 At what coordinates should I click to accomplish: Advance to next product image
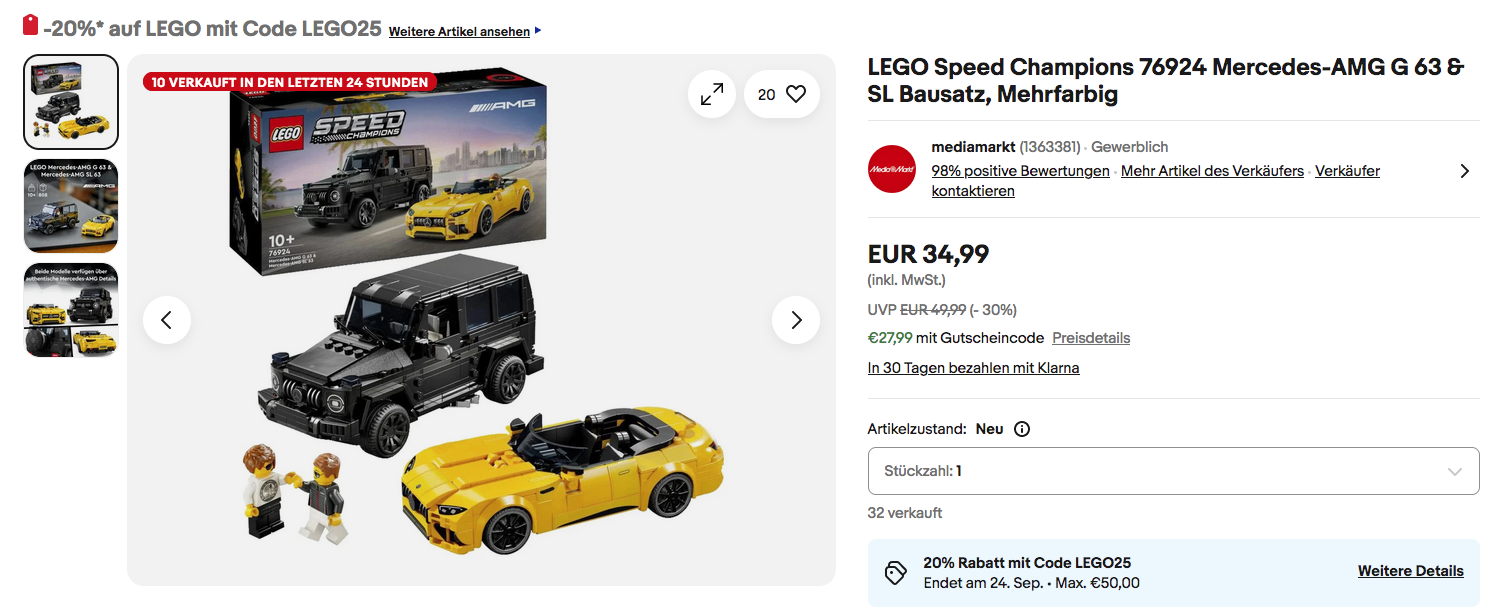pos(796,320)
